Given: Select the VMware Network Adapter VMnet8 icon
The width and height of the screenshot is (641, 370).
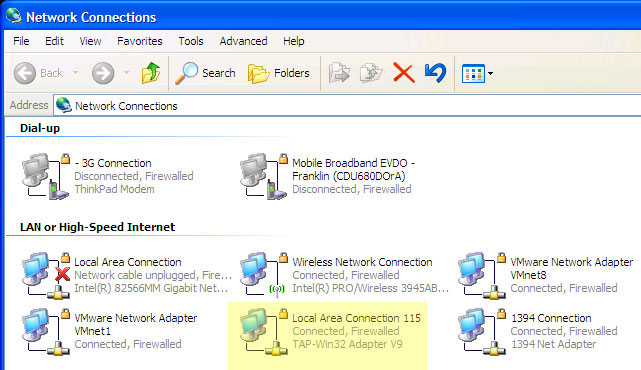Looking at the screenshot, I should coord(482,275).
